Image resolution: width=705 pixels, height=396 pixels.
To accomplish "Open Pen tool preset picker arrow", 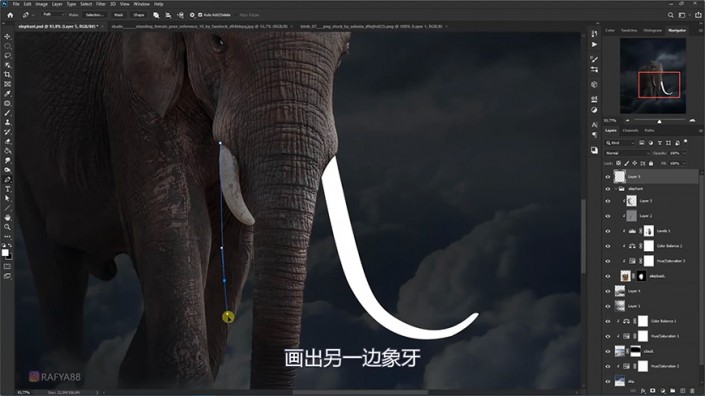I will (x=33, y=15).
